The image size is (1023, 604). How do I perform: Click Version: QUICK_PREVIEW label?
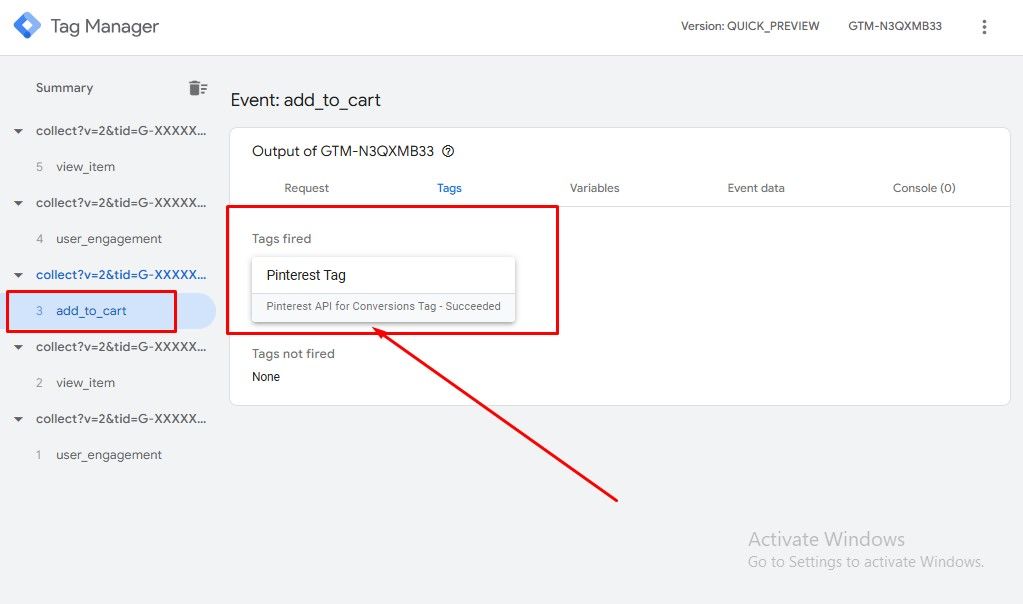pyautogui.click(x=750, y=26)
